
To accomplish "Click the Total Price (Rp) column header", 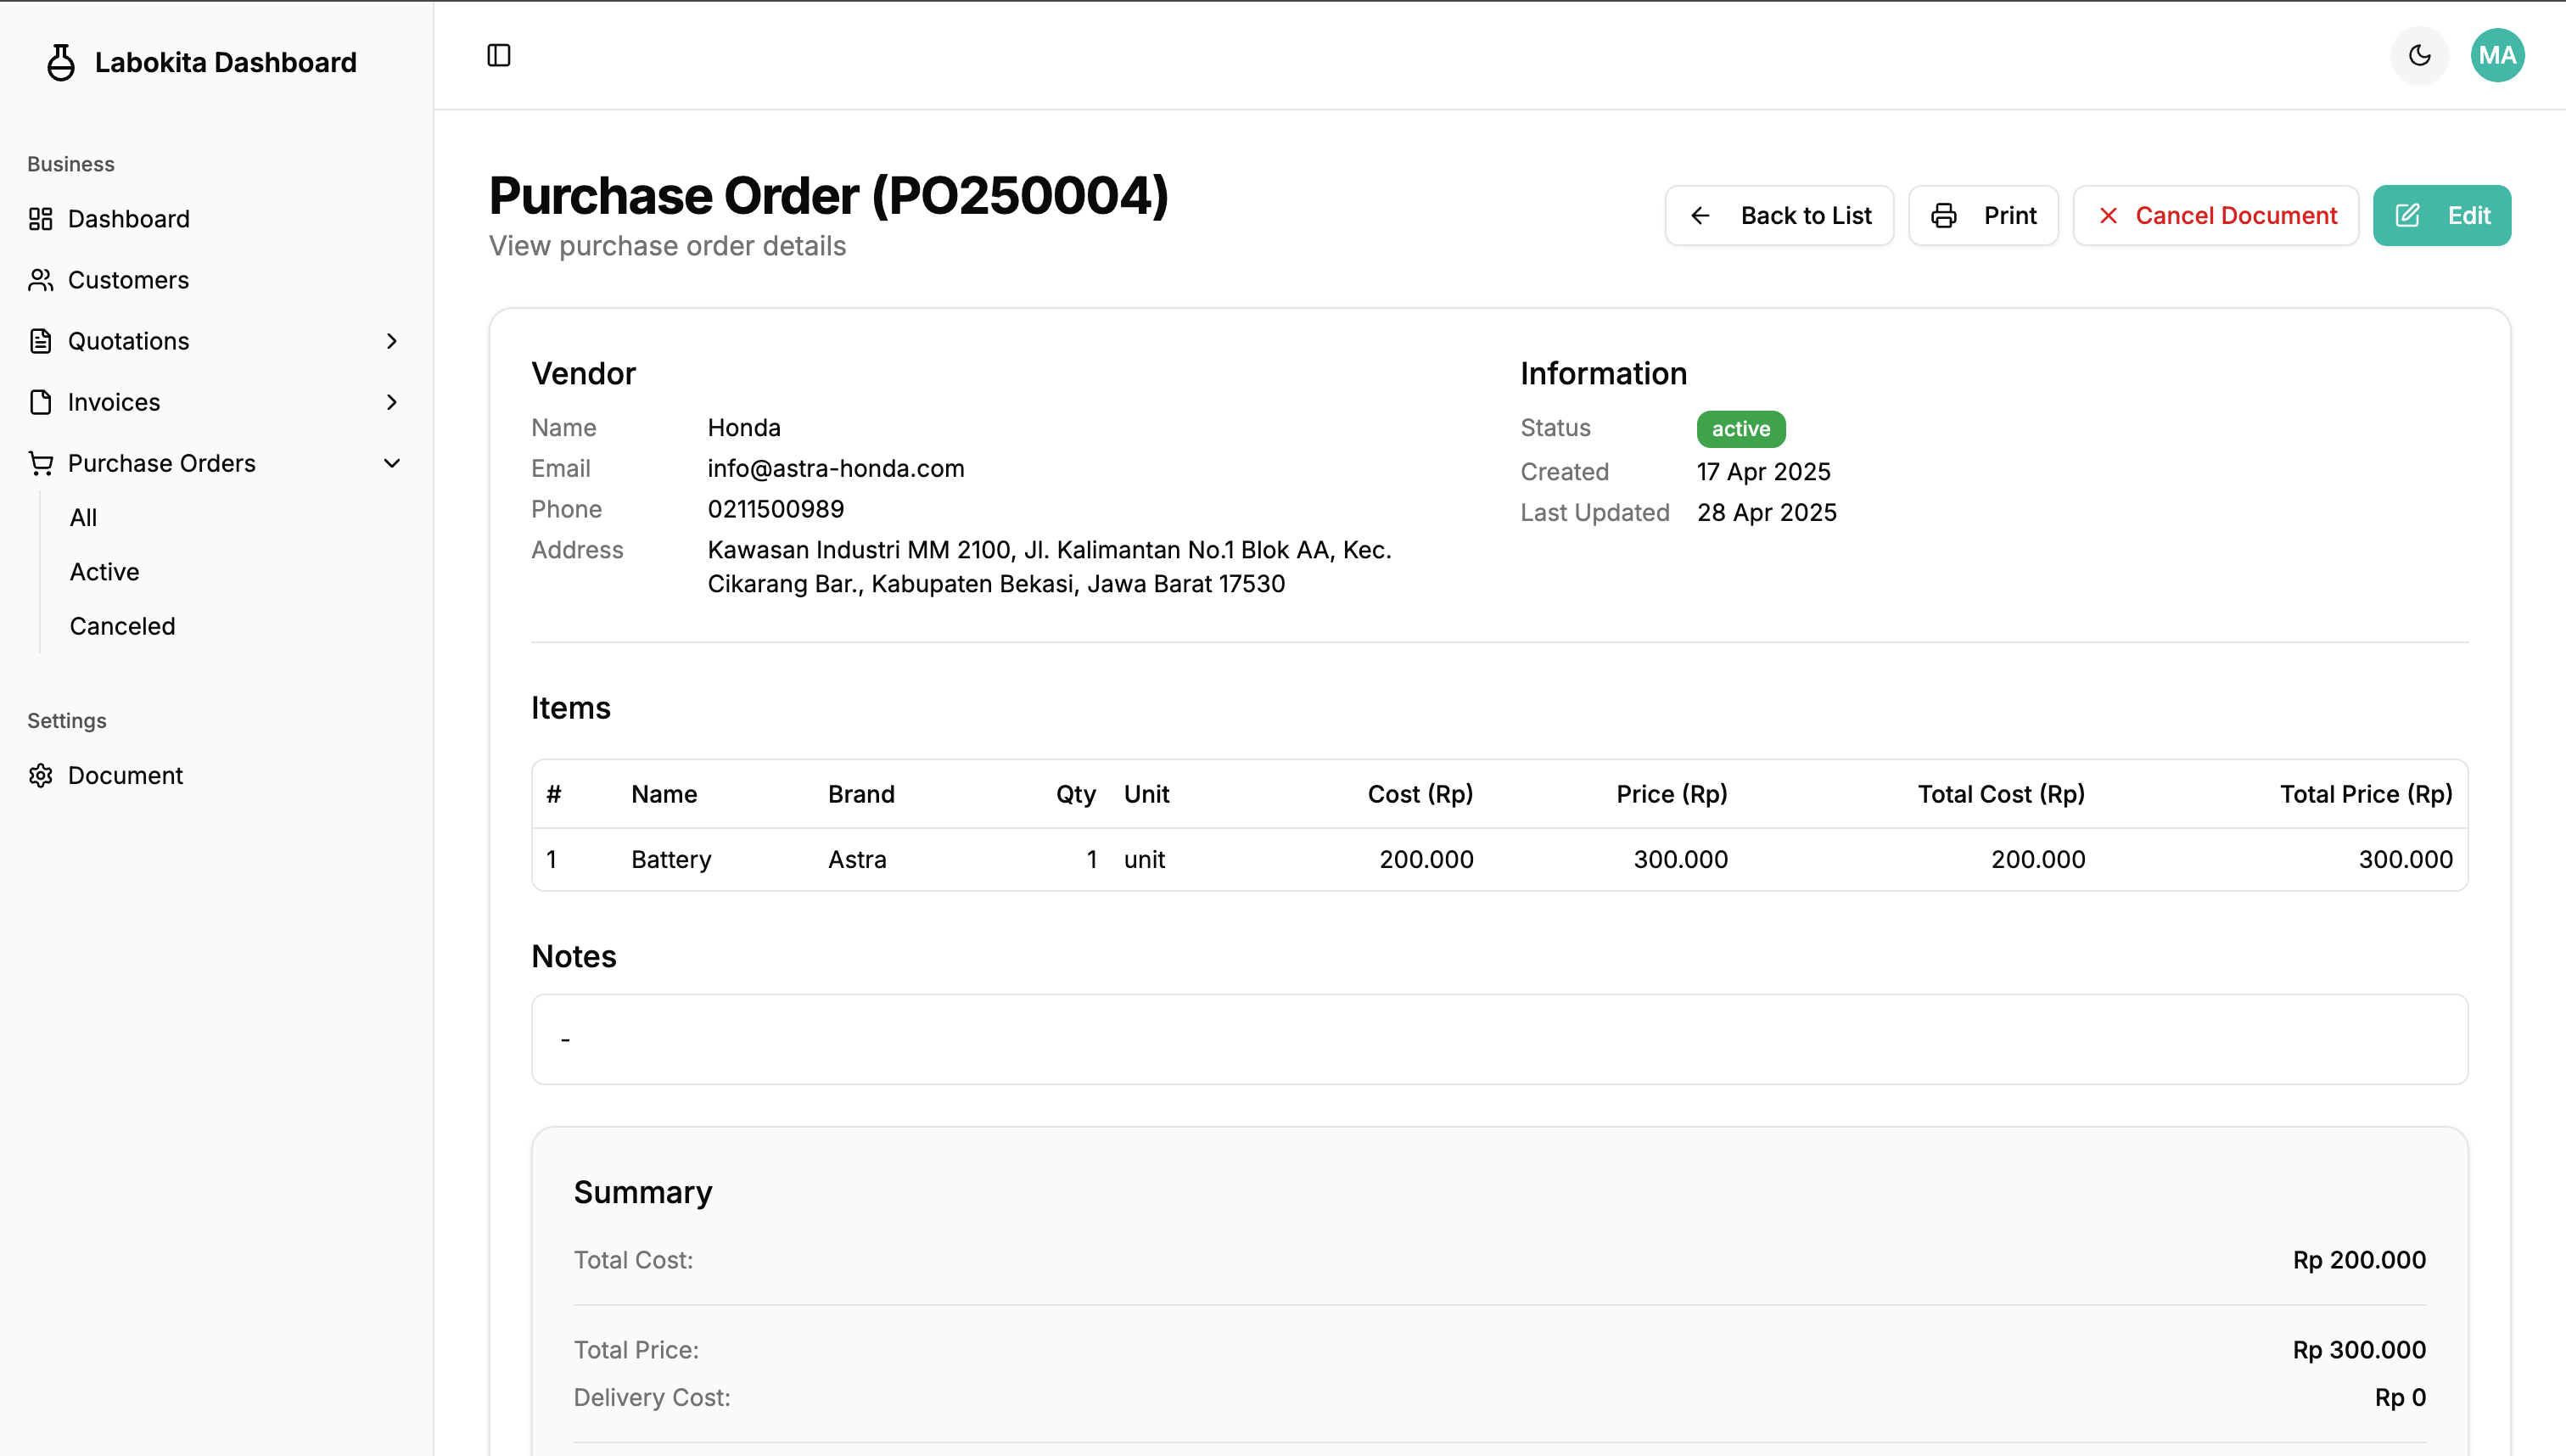I will tap(2365, 794).
